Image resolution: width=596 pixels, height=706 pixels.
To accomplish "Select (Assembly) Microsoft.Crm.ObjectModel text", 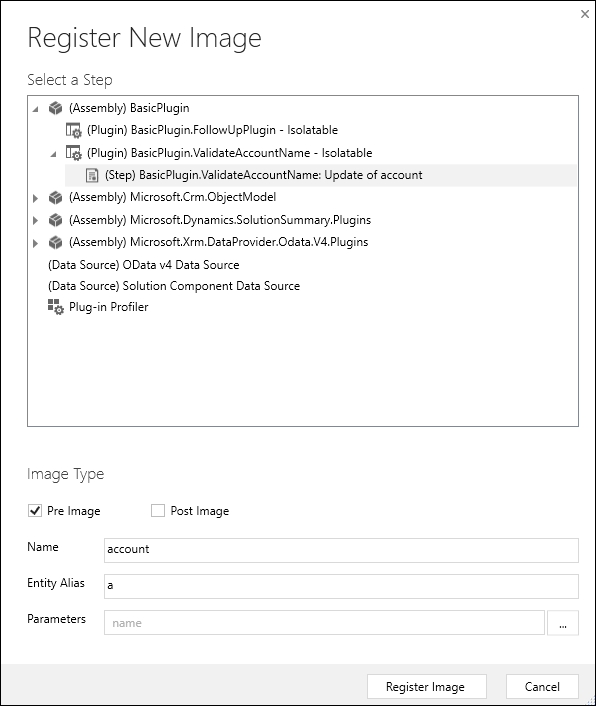I will pos(172,197).
